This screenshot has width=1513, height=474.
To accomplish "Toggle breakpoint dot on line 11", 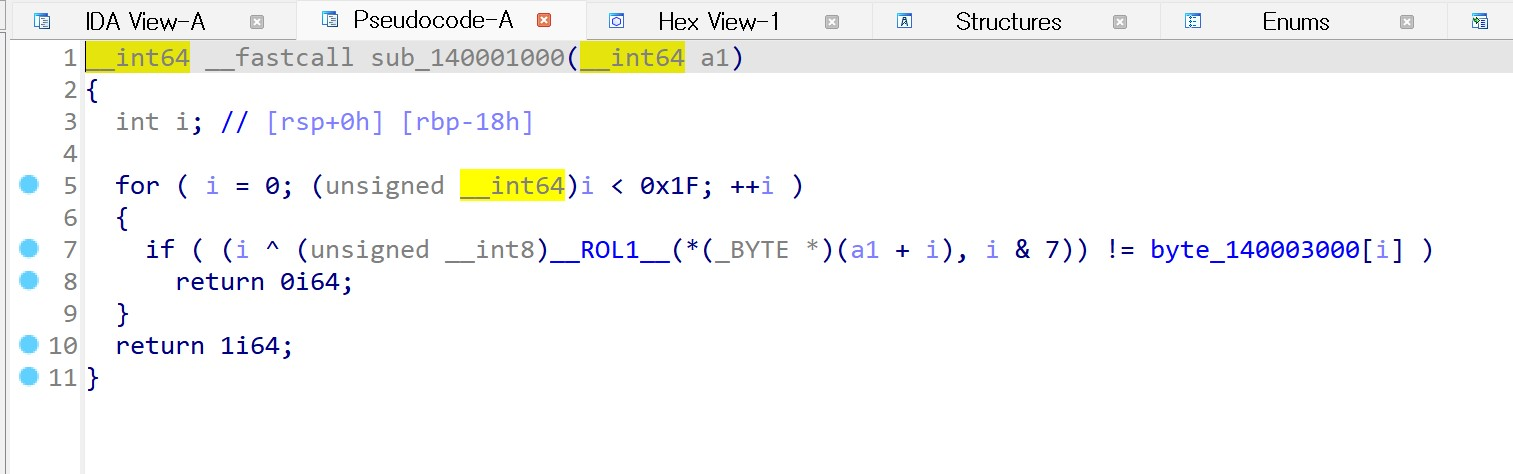I will [x=28, y=376].
